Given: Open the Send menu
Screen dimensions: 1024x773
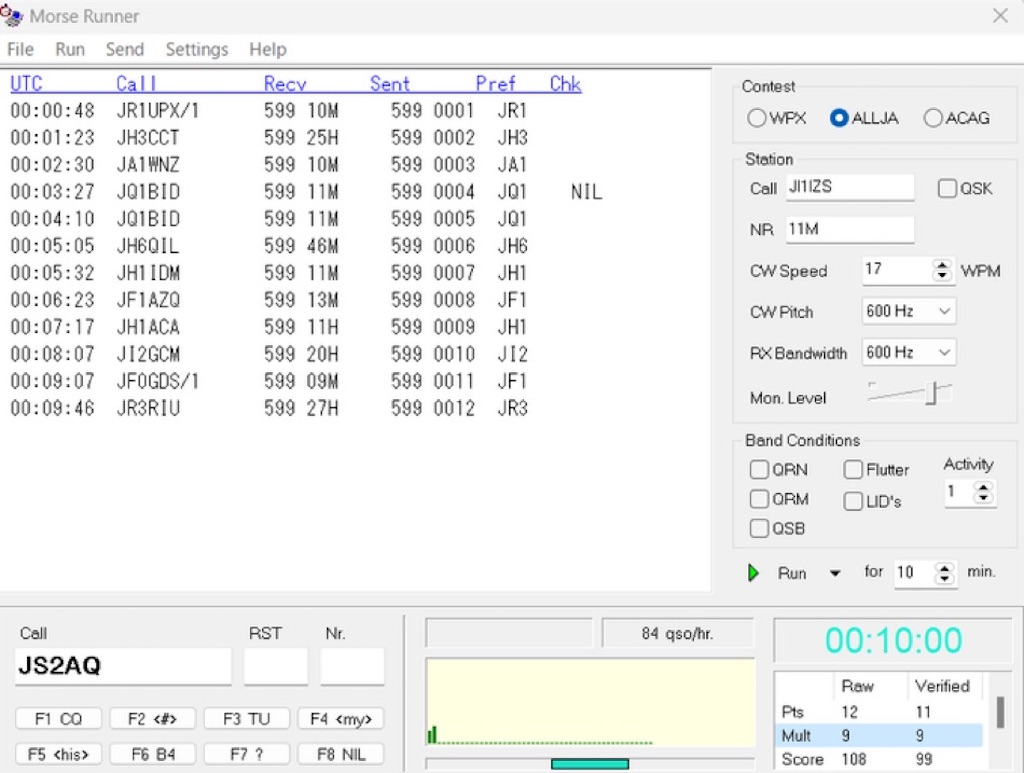Looking at the screenshot, I should 125,50.
